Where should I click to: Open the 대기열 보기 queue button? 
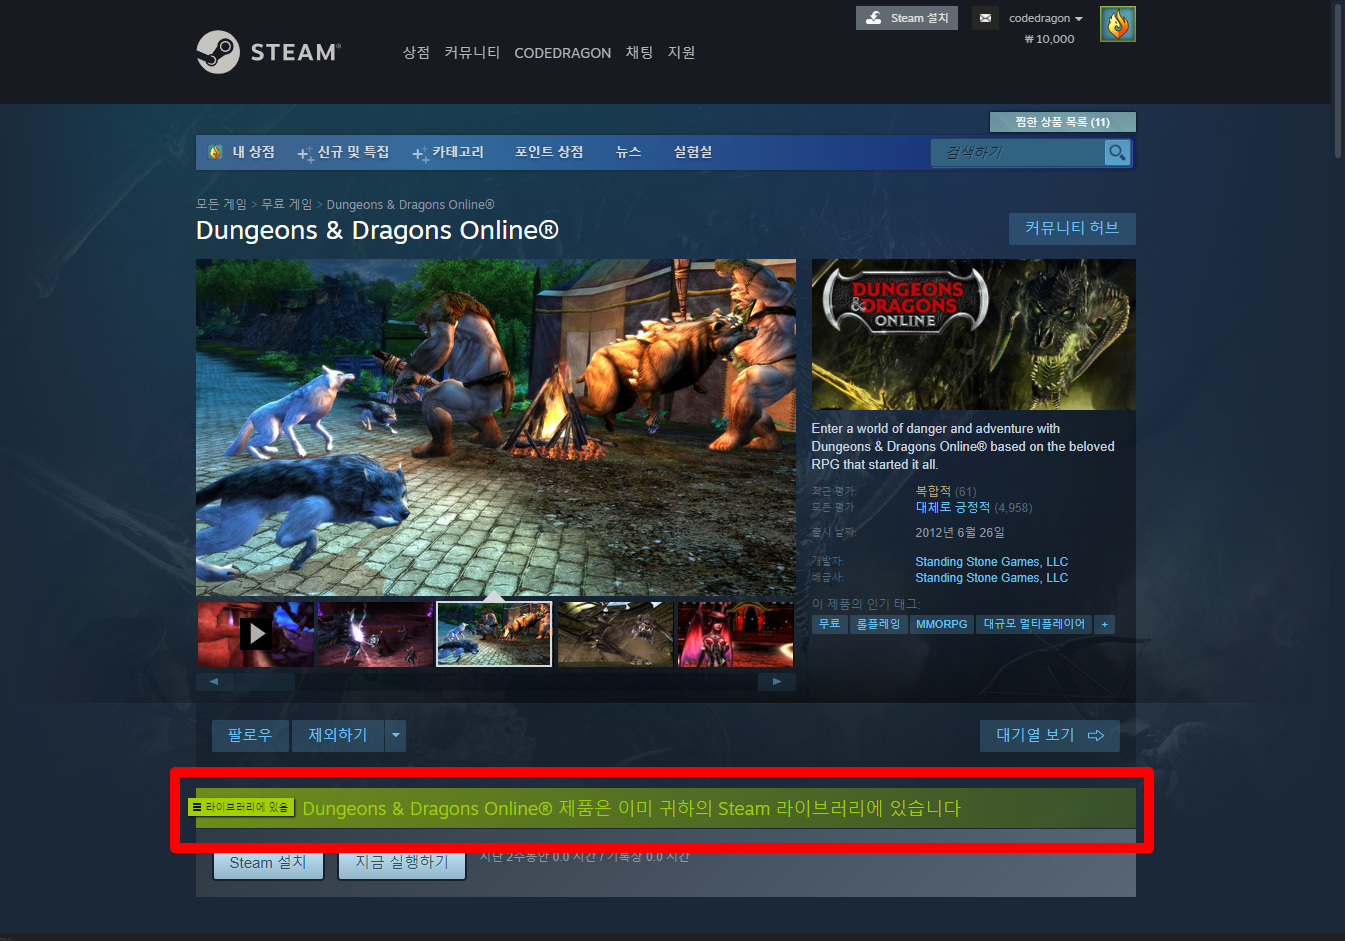(1050, 735)
